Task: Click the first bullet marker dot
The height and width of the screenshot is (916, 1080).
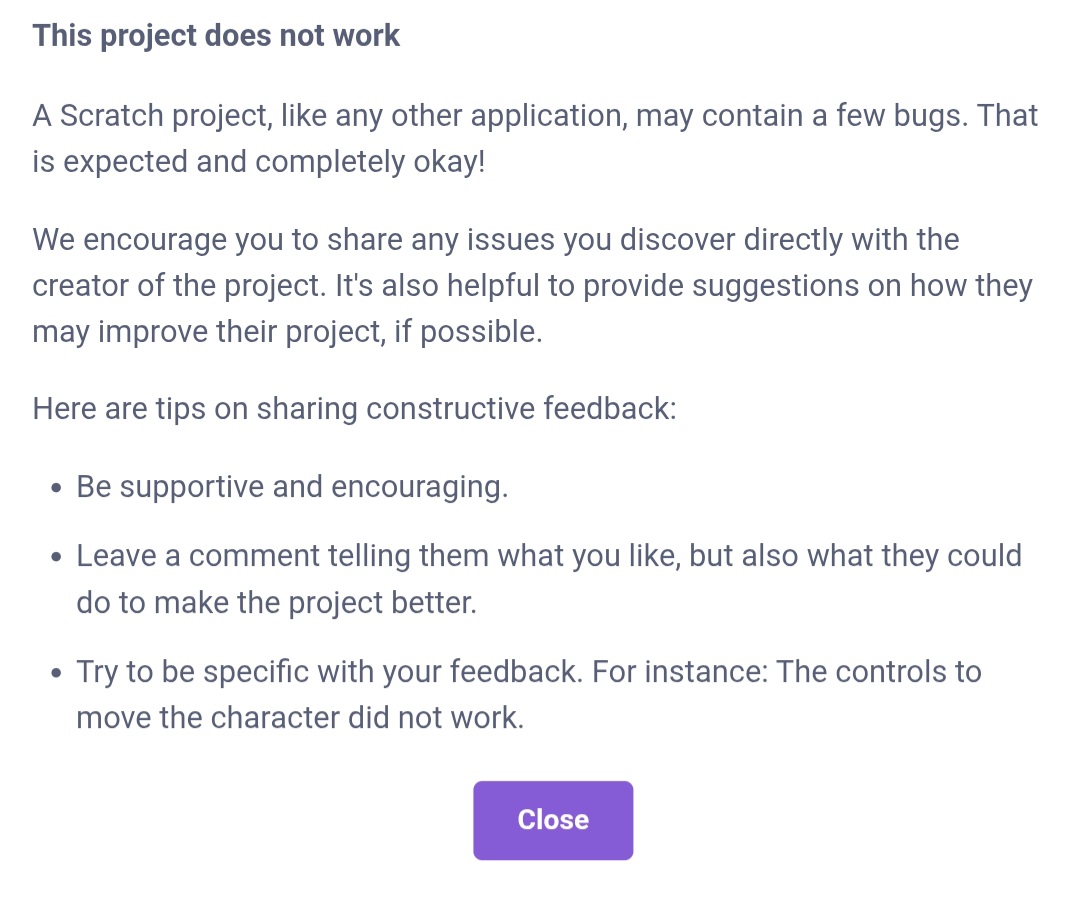Action: point(55,488)
